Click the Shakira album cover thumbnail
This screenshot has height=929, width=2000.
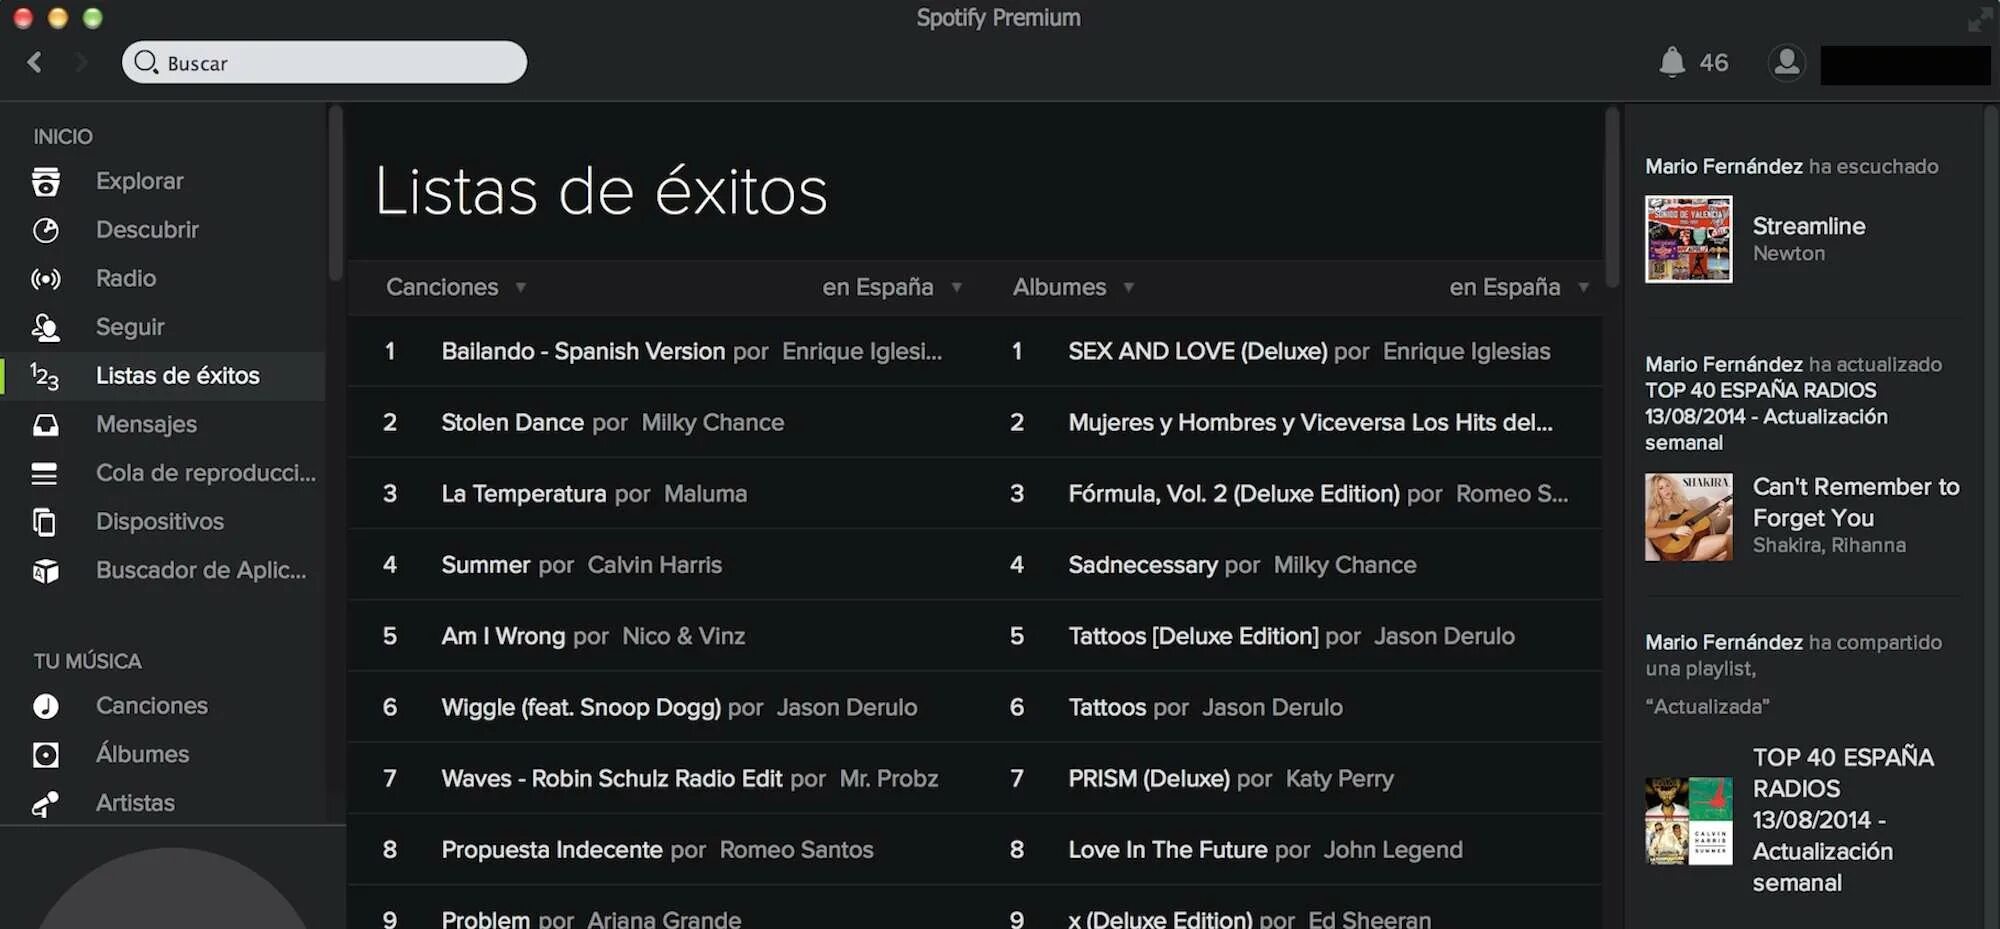pos(1688,517)
